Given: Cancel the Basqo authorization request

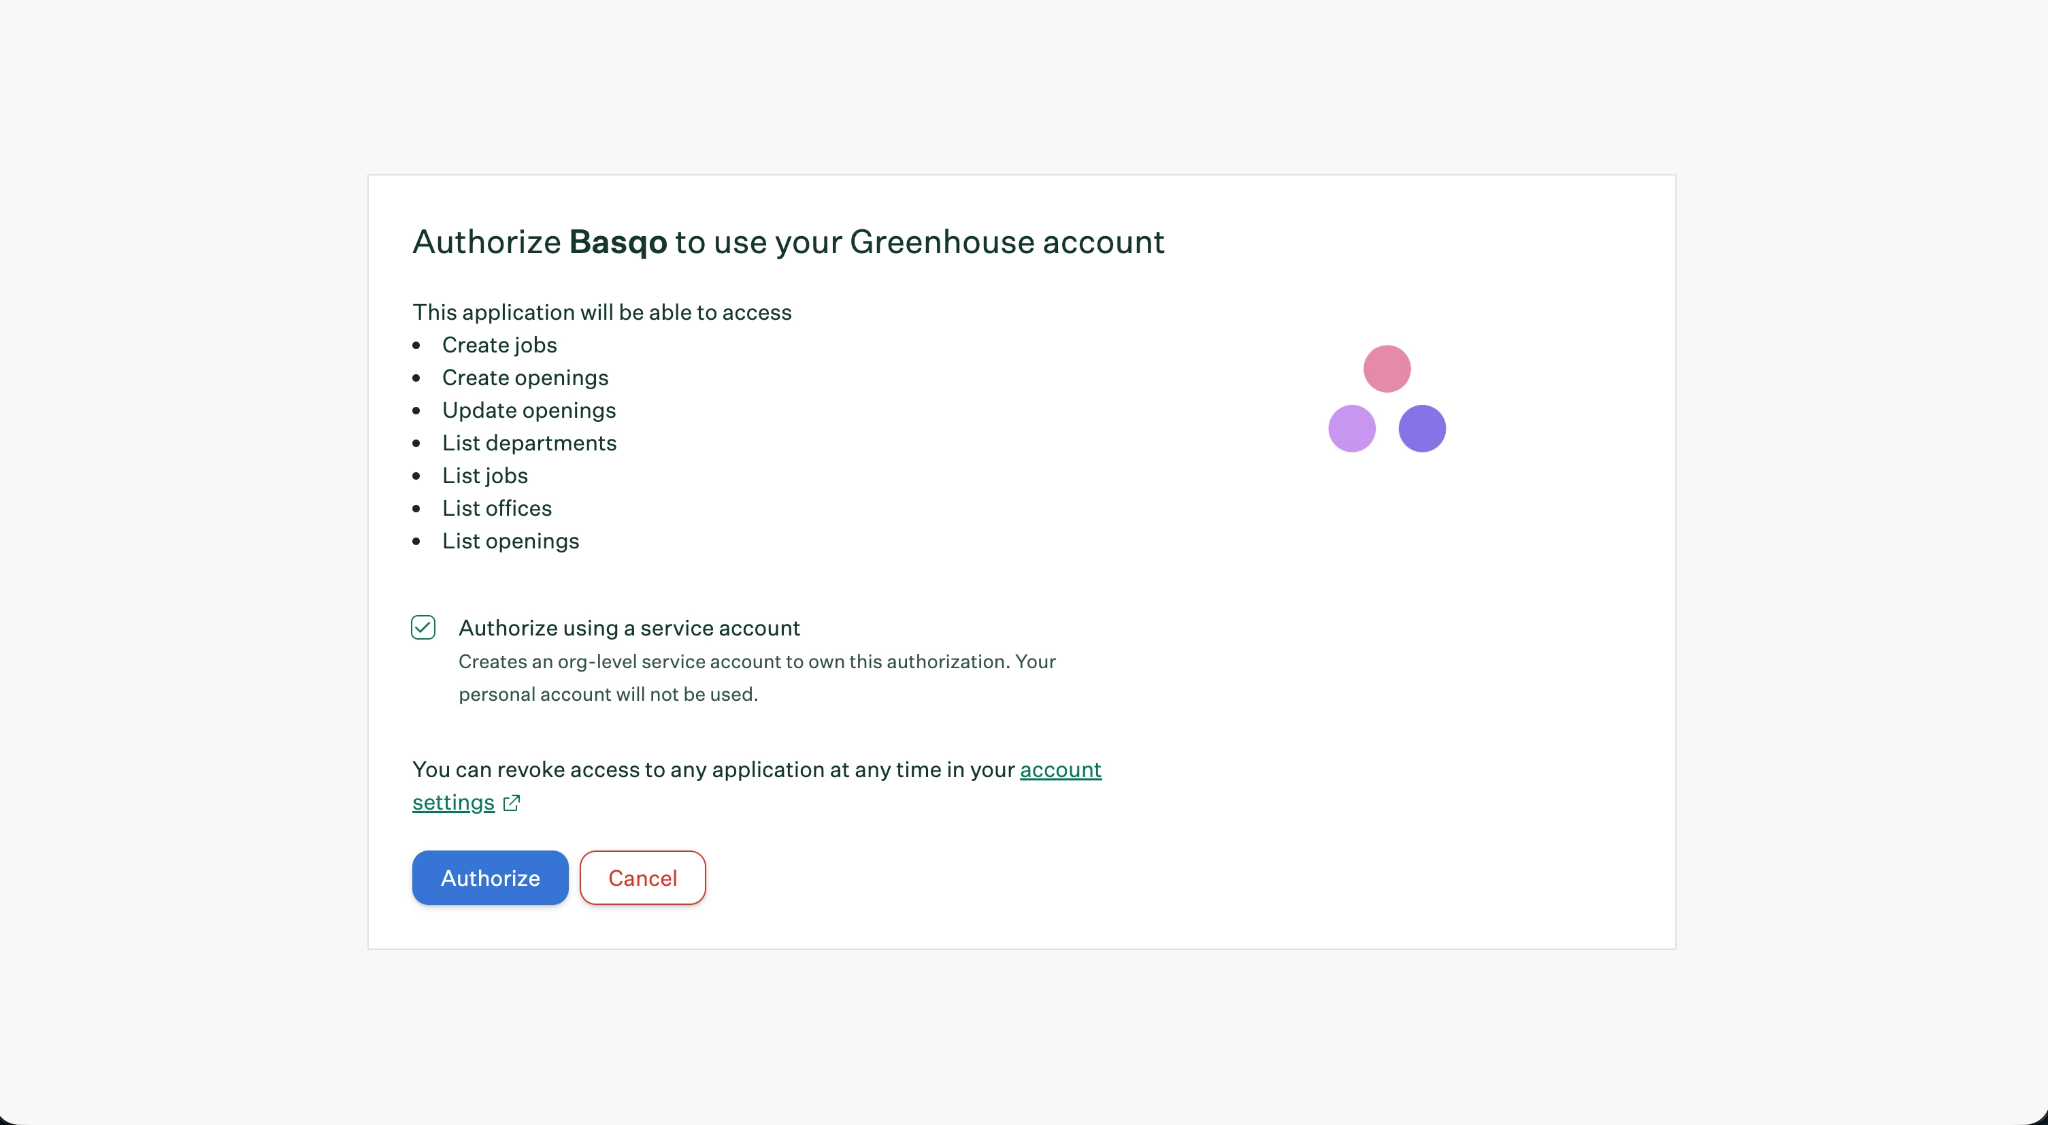Looking at the screenshot, I should [643, 877].
